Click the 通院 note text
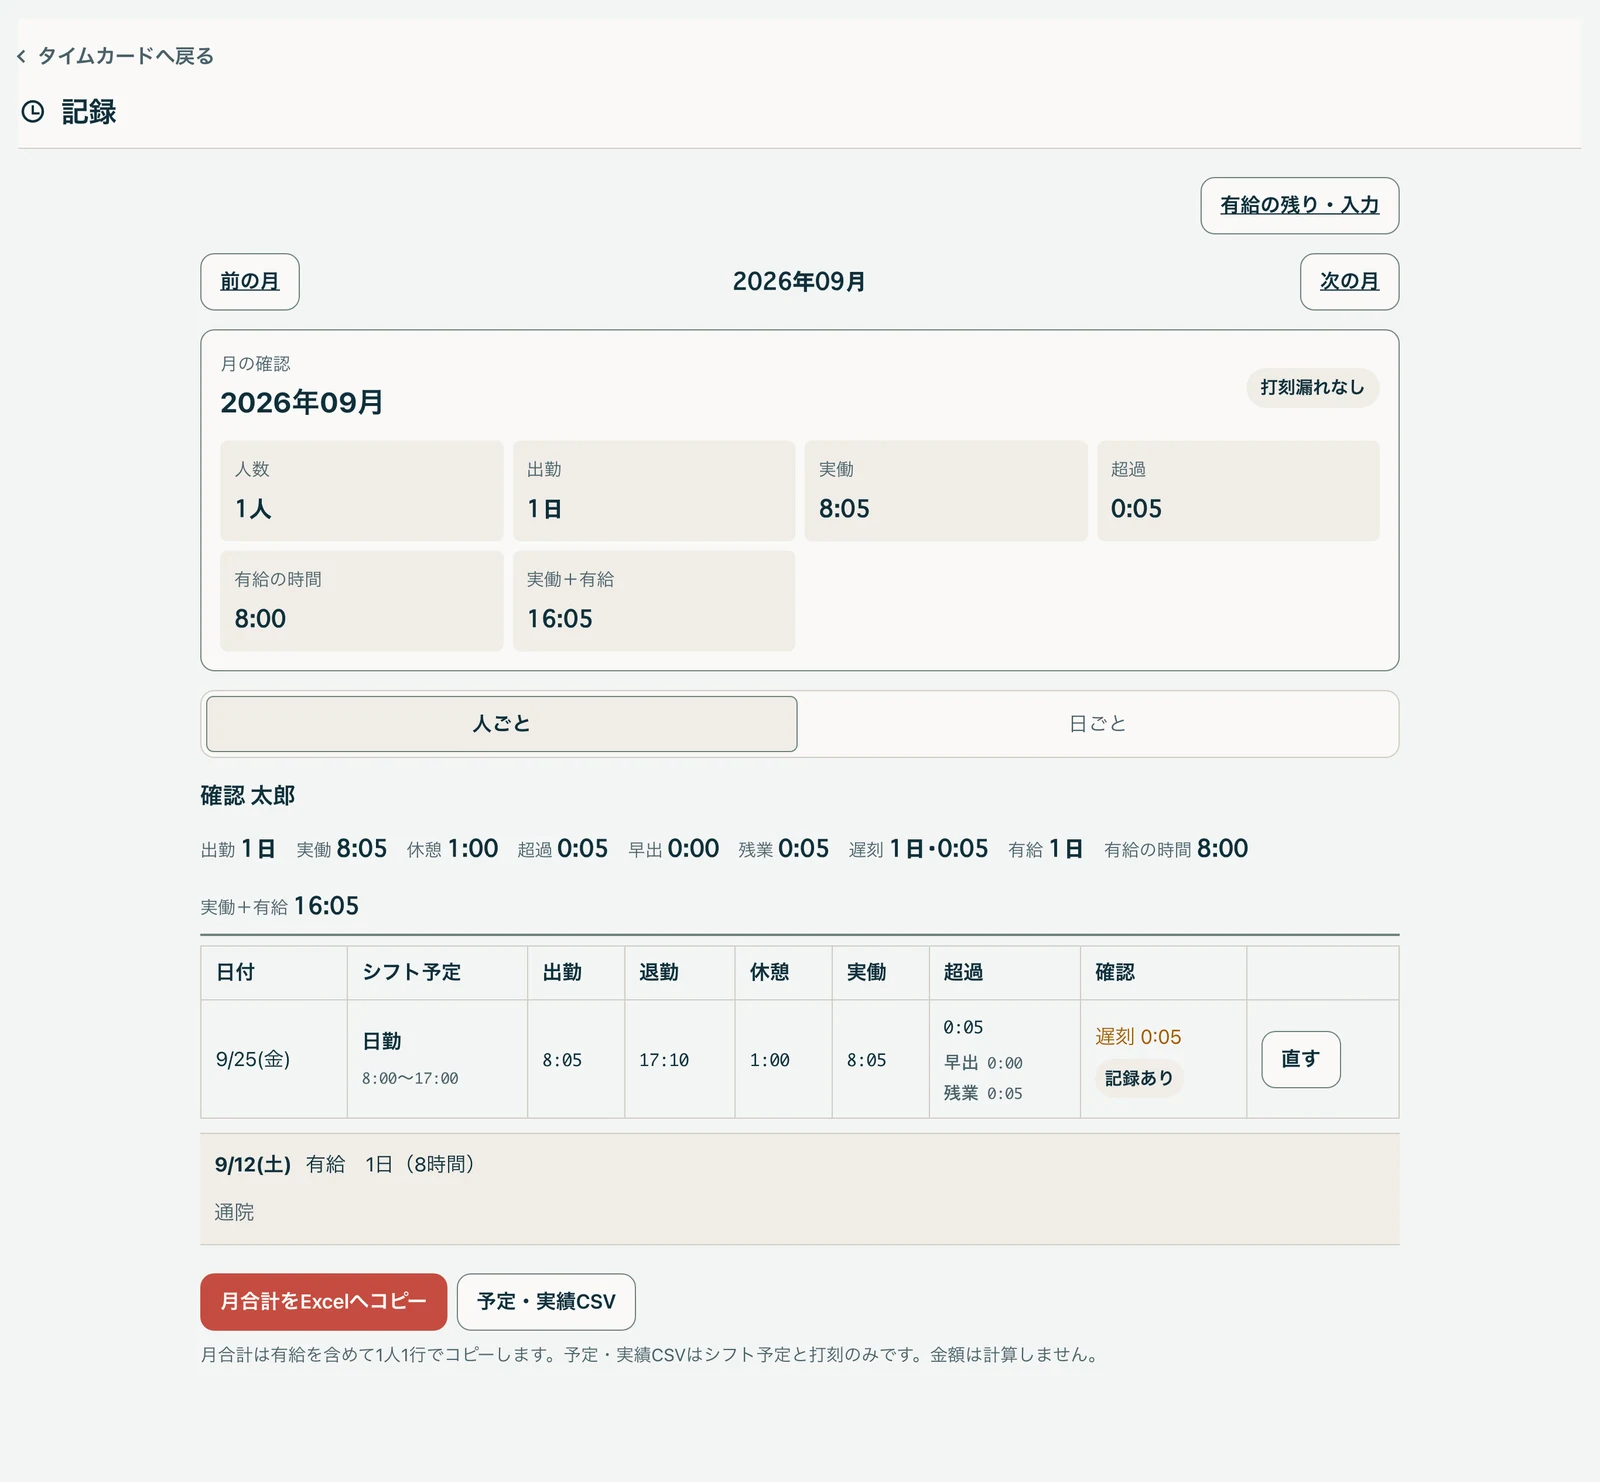 pyautogui.click(x=235, y=1213)
